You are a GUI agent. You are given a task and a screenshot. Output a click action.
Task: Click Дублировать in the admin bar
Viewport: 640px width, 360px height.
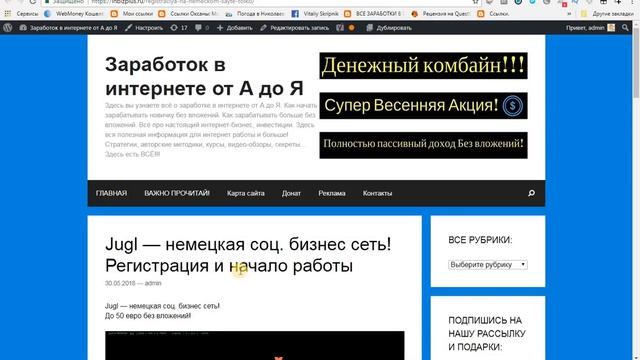click(389, 28)
